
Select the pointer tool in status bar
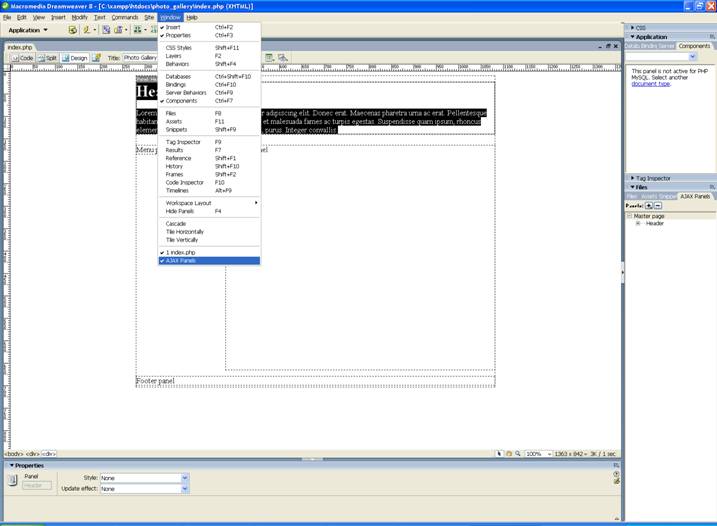coord(499,454)
